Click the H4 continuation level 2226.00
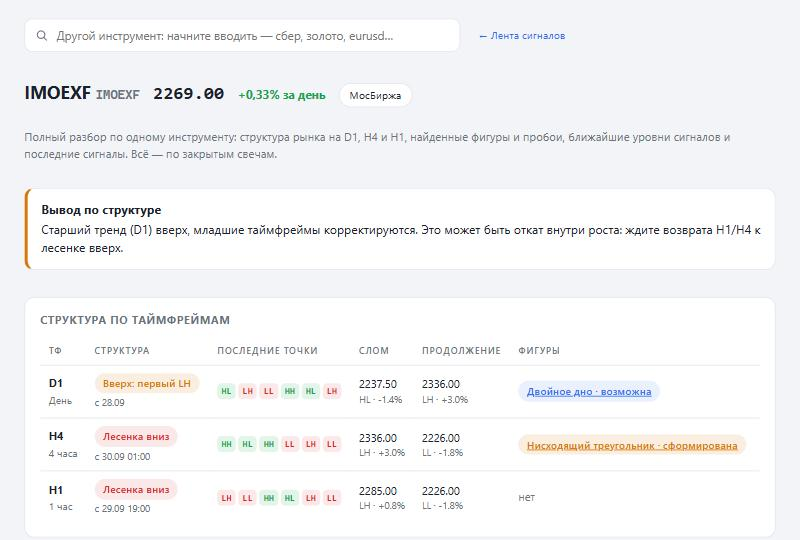800x540 pixels. (441, 438)
